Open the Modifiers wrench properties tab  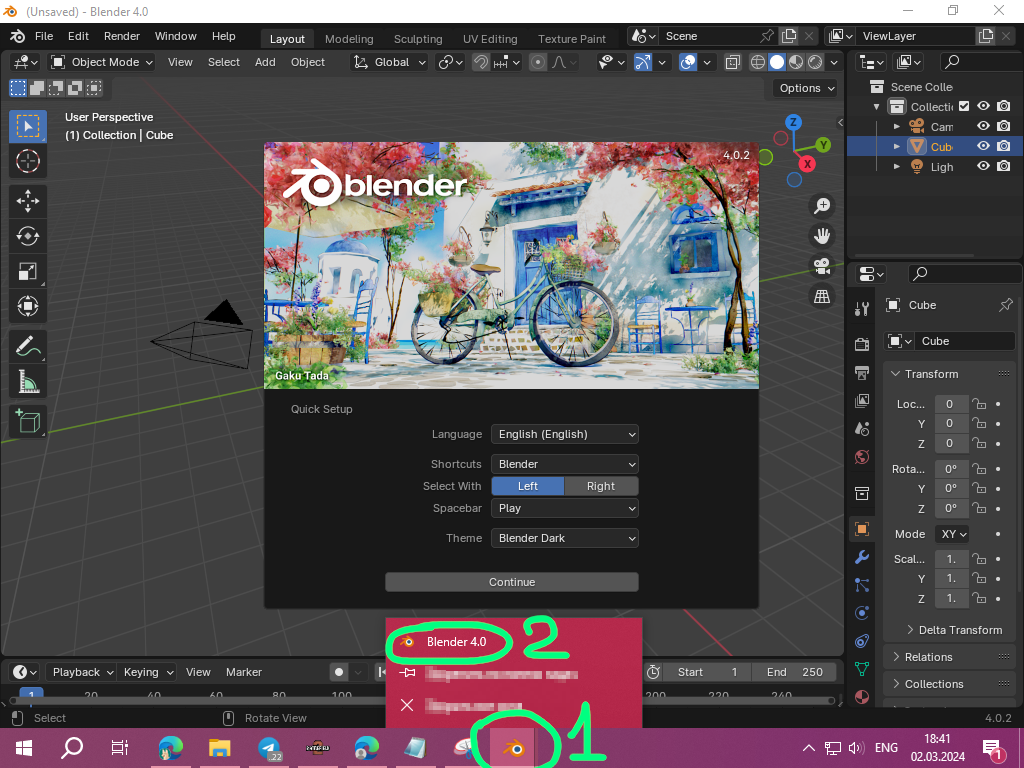tap(862, 557)
